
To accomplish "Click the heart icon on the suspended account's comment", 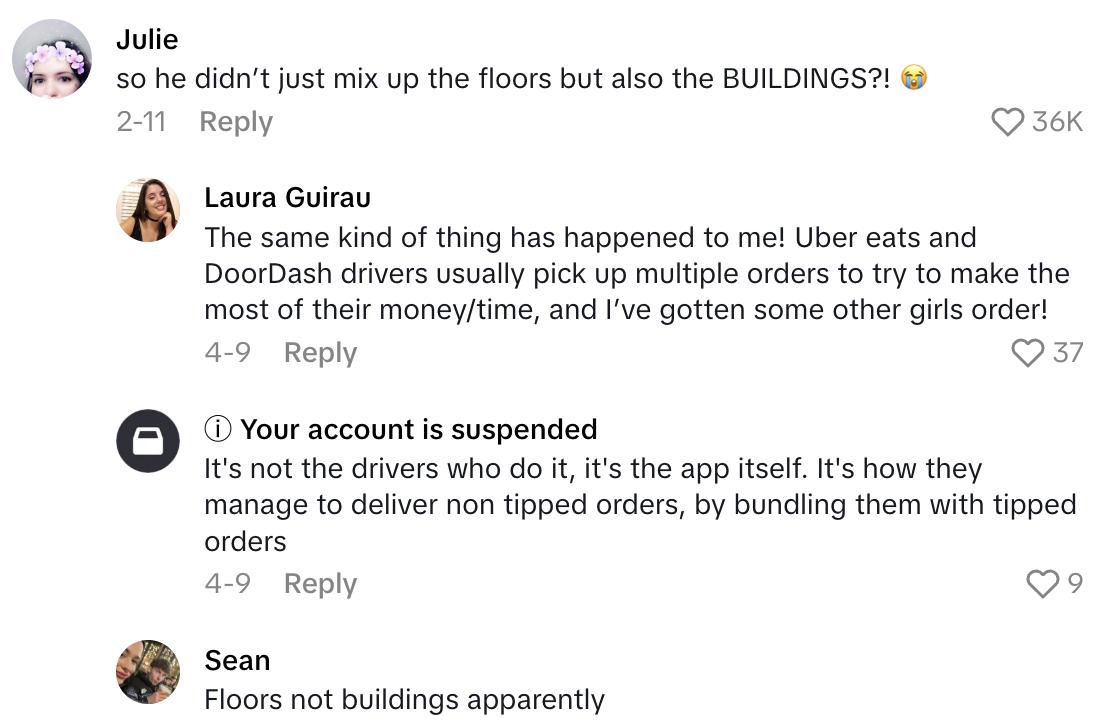I will [x=1044, y=583].
